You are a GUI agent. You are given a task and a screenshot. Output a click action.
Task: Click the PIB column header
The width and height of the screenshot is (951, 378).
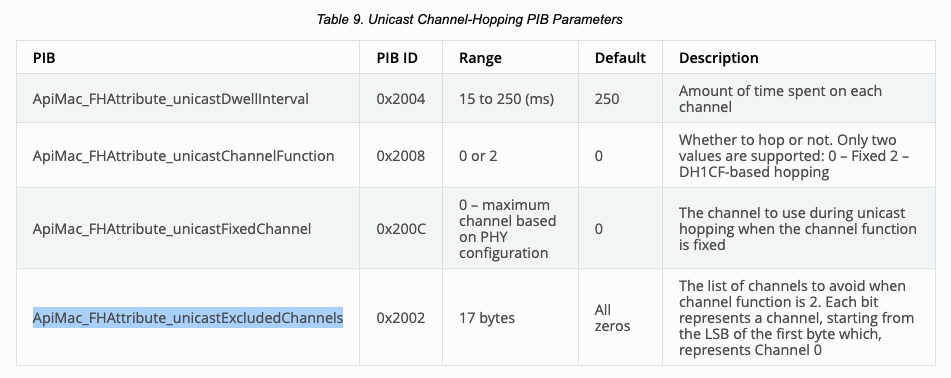tap(44, 58)
